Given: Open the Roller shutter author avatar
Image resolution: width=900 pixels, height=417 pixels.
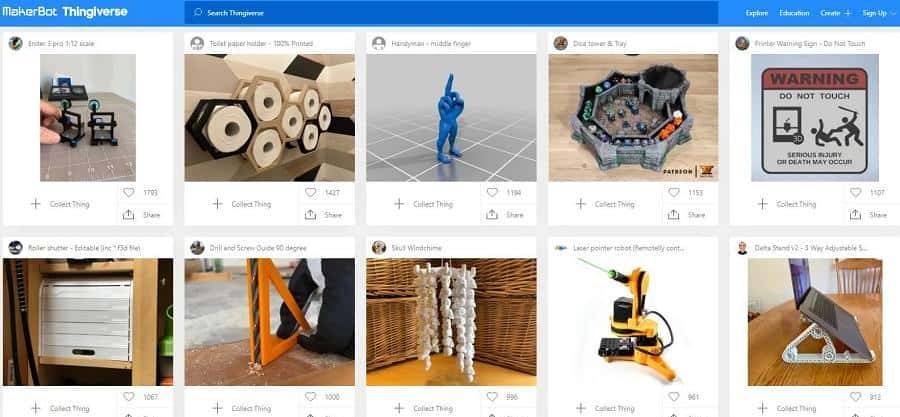Looking at the screenshot, I should (x=15, y=248).
